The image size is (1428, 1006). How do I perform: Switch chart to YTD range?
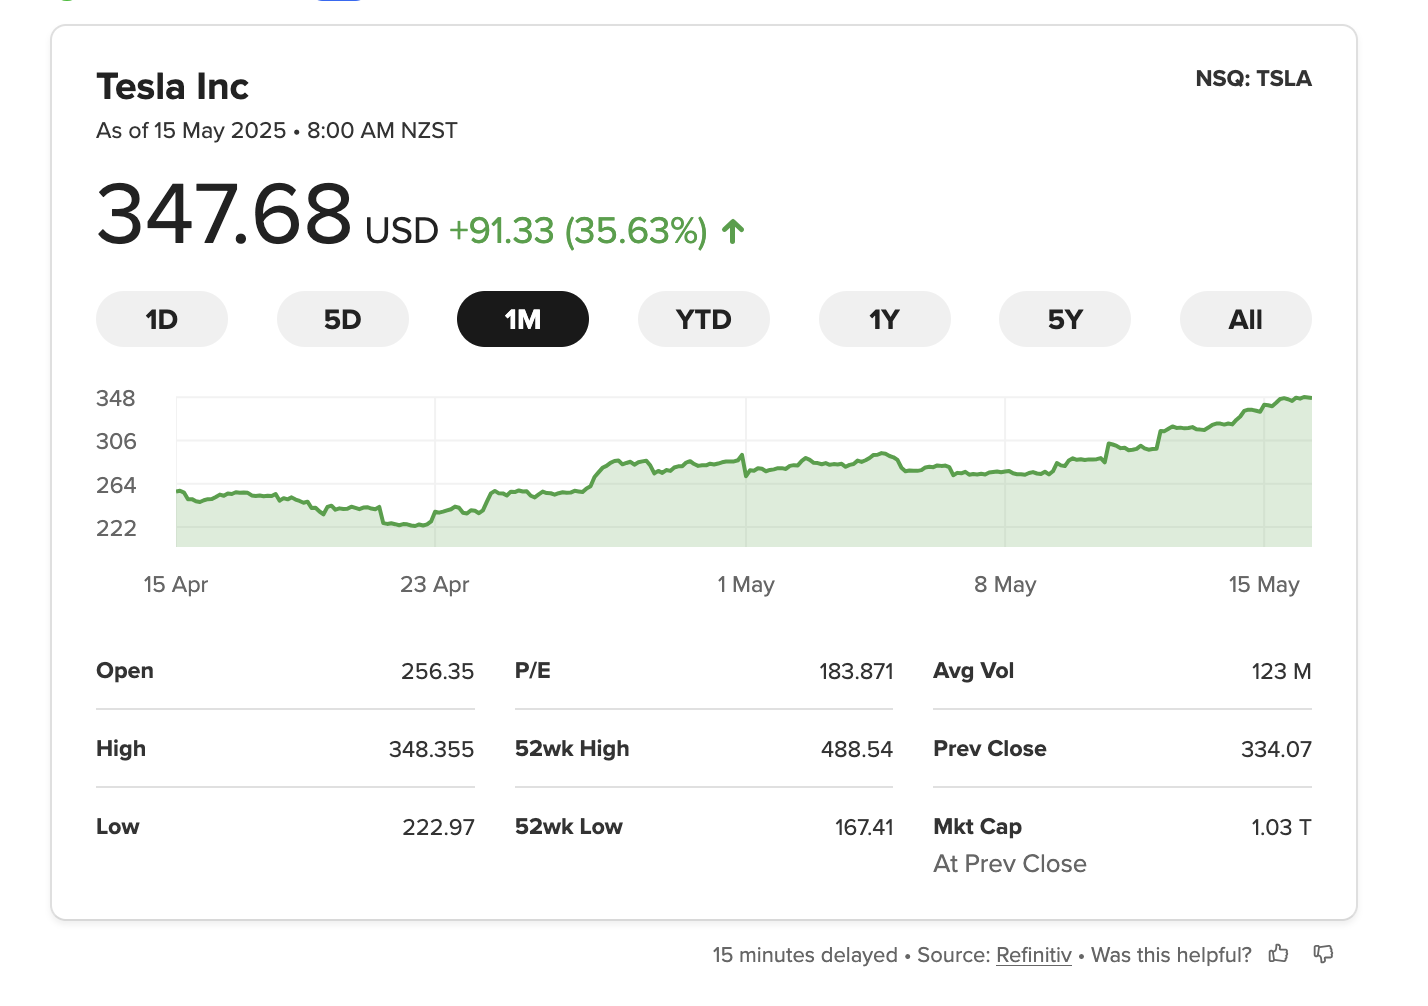click(x=704, y=319)
